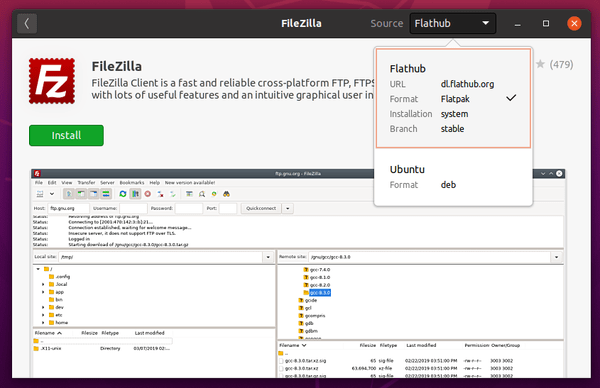The width and height of the screenshot is (600, 388).
Task: Select the Flathub Flatpak source option
Action: point(453,98)
